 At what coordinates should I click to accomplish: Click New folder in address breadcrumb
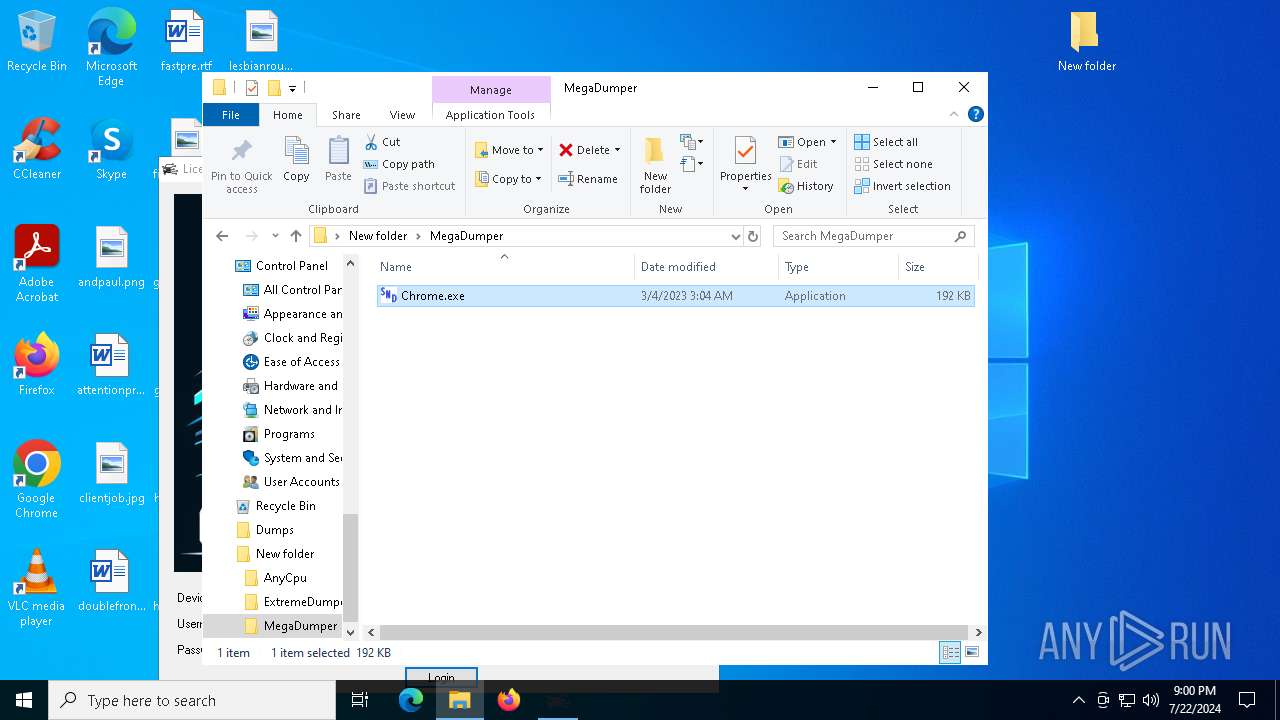378,236
